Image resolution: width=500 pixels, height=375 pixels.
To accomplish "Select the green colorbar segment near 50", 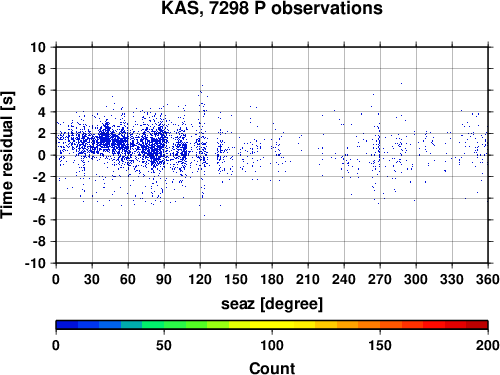I will pyautogui.click(x=175, y=325).
